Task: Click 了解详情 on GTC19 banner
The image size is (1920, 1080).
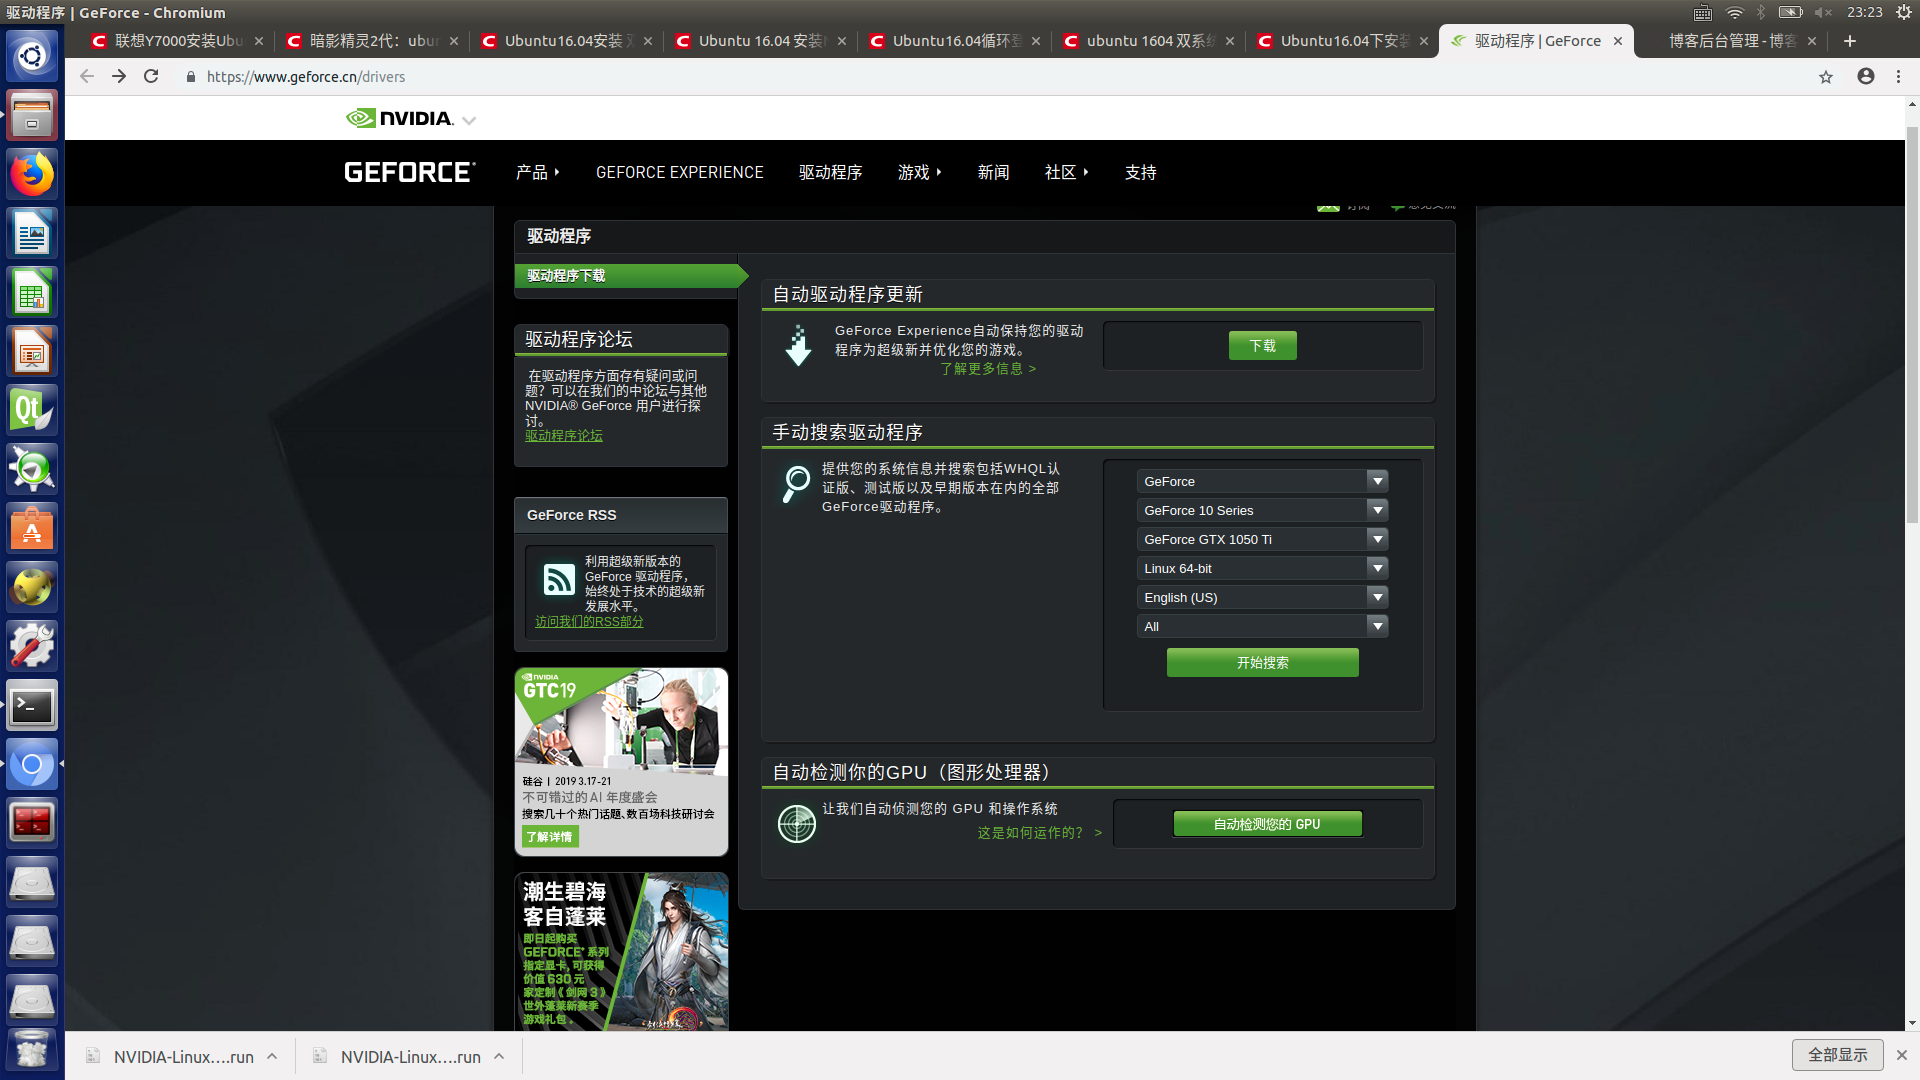Action: tap(549, 837)
